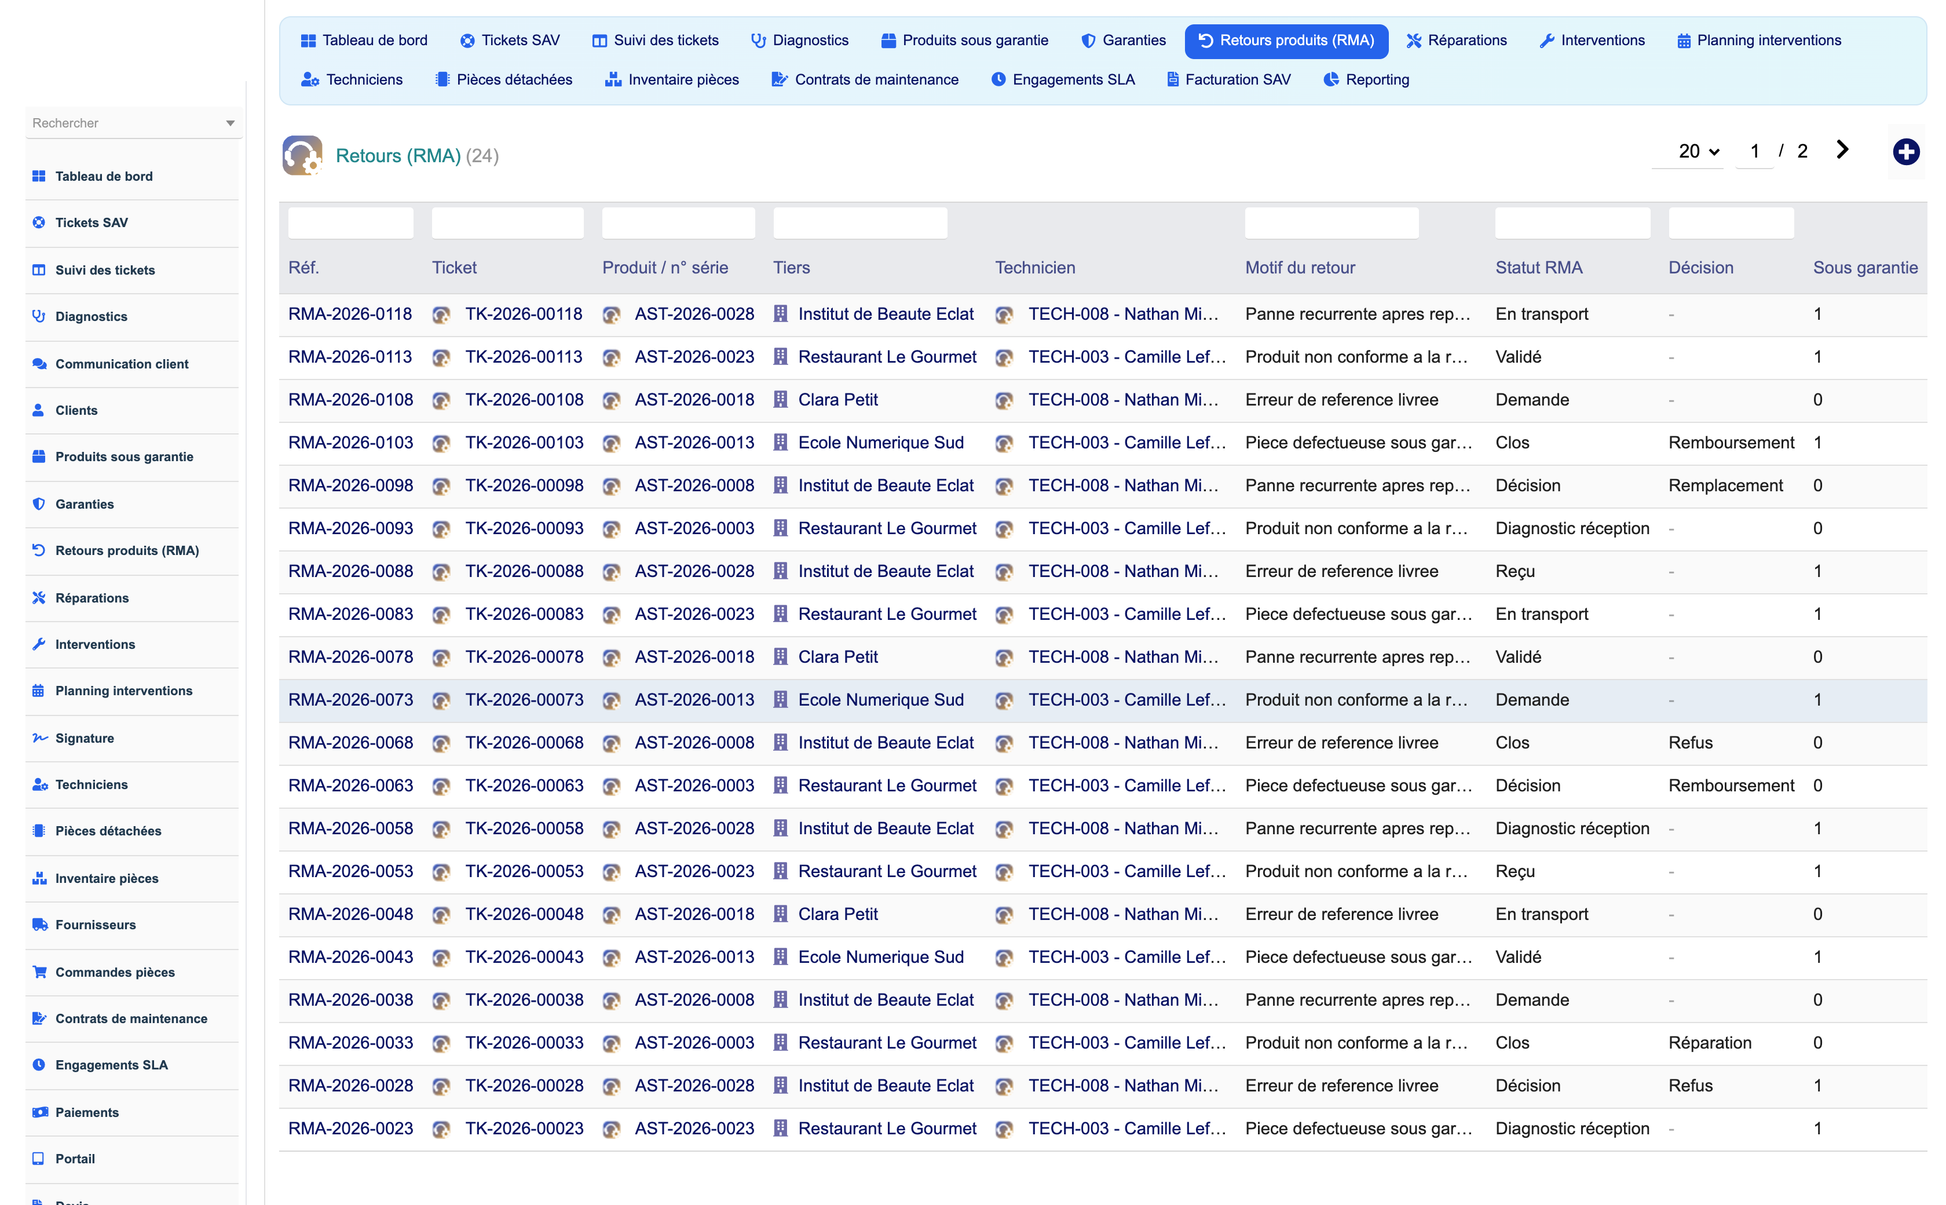Open ticket TK-2026-00093 link
1946x1205 pixels.
pos(524,528)
